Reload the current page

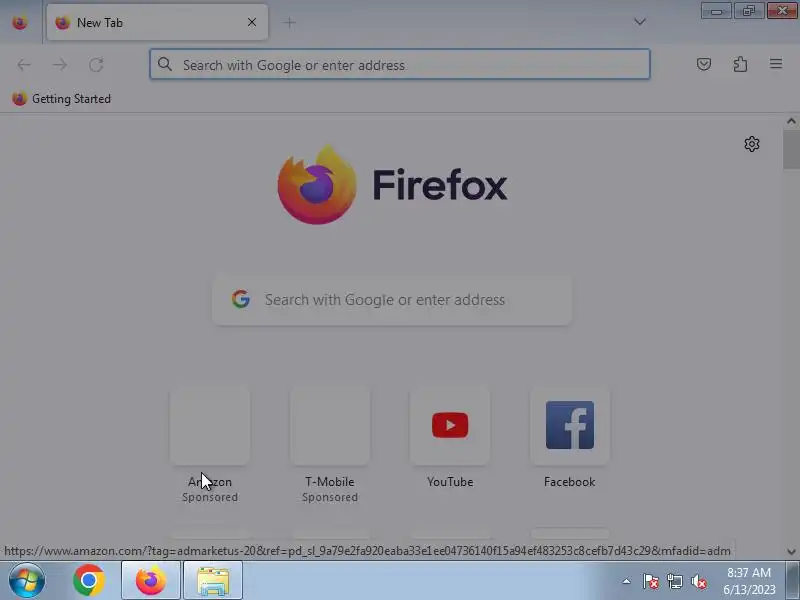tap(96, 65)
